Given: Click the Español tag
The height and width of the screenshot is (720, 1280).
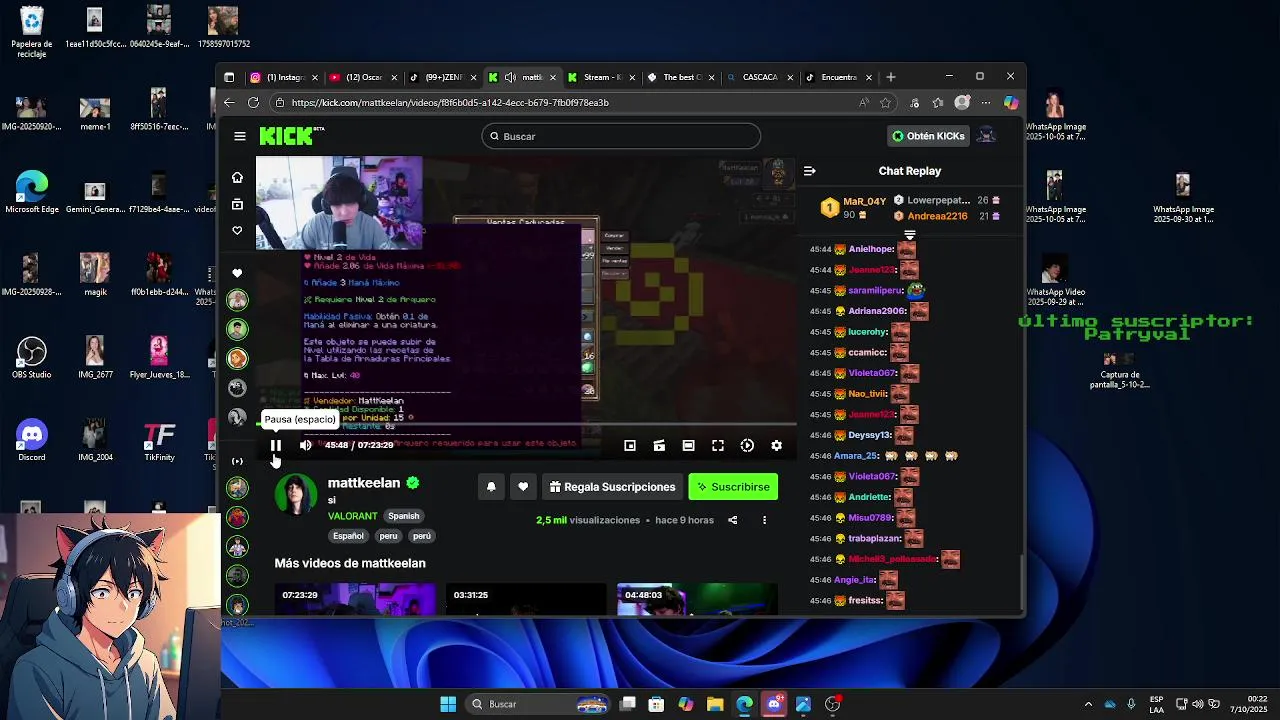Looking at the screenshot, I should (x=348, y=536).
